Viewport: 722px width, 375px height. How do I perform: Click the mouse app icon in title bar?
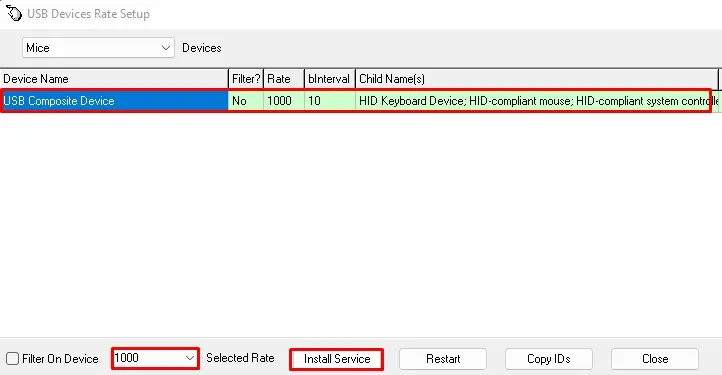click(13, 13)
